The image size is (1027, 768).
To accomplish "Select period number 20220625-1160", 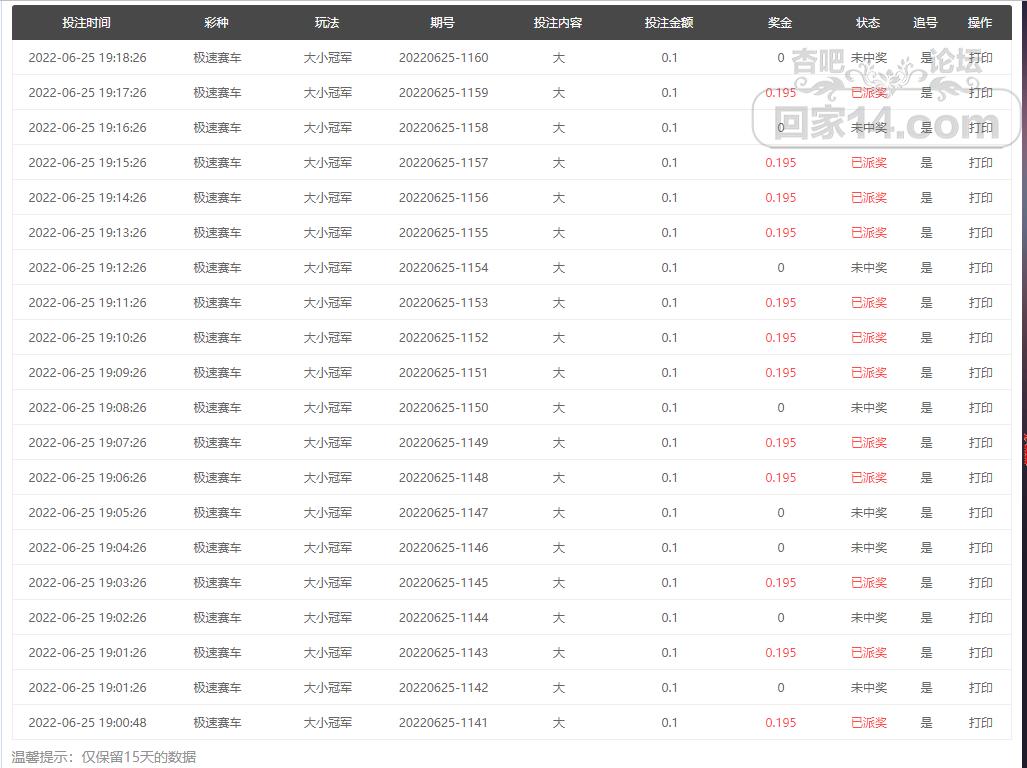I will (443, 58).
